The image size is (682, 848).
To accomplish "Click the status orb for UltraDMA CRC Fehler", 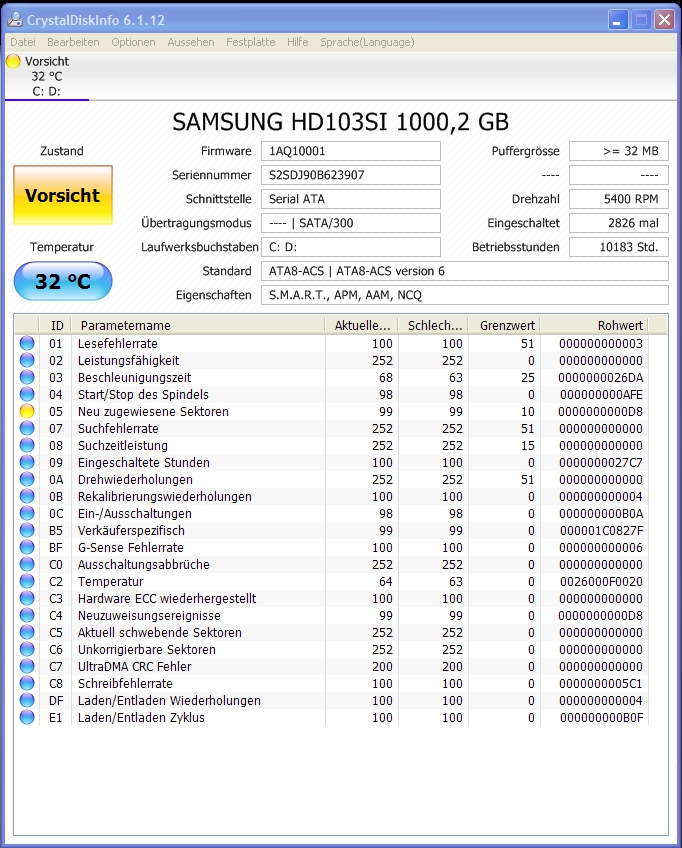I will 27,666.
